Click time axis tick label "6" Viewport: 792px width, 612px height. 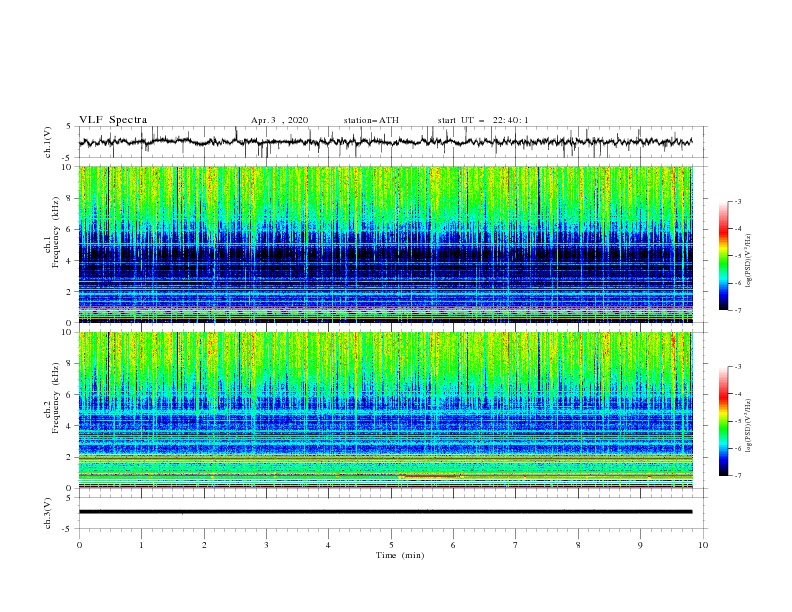coord(453,545)
